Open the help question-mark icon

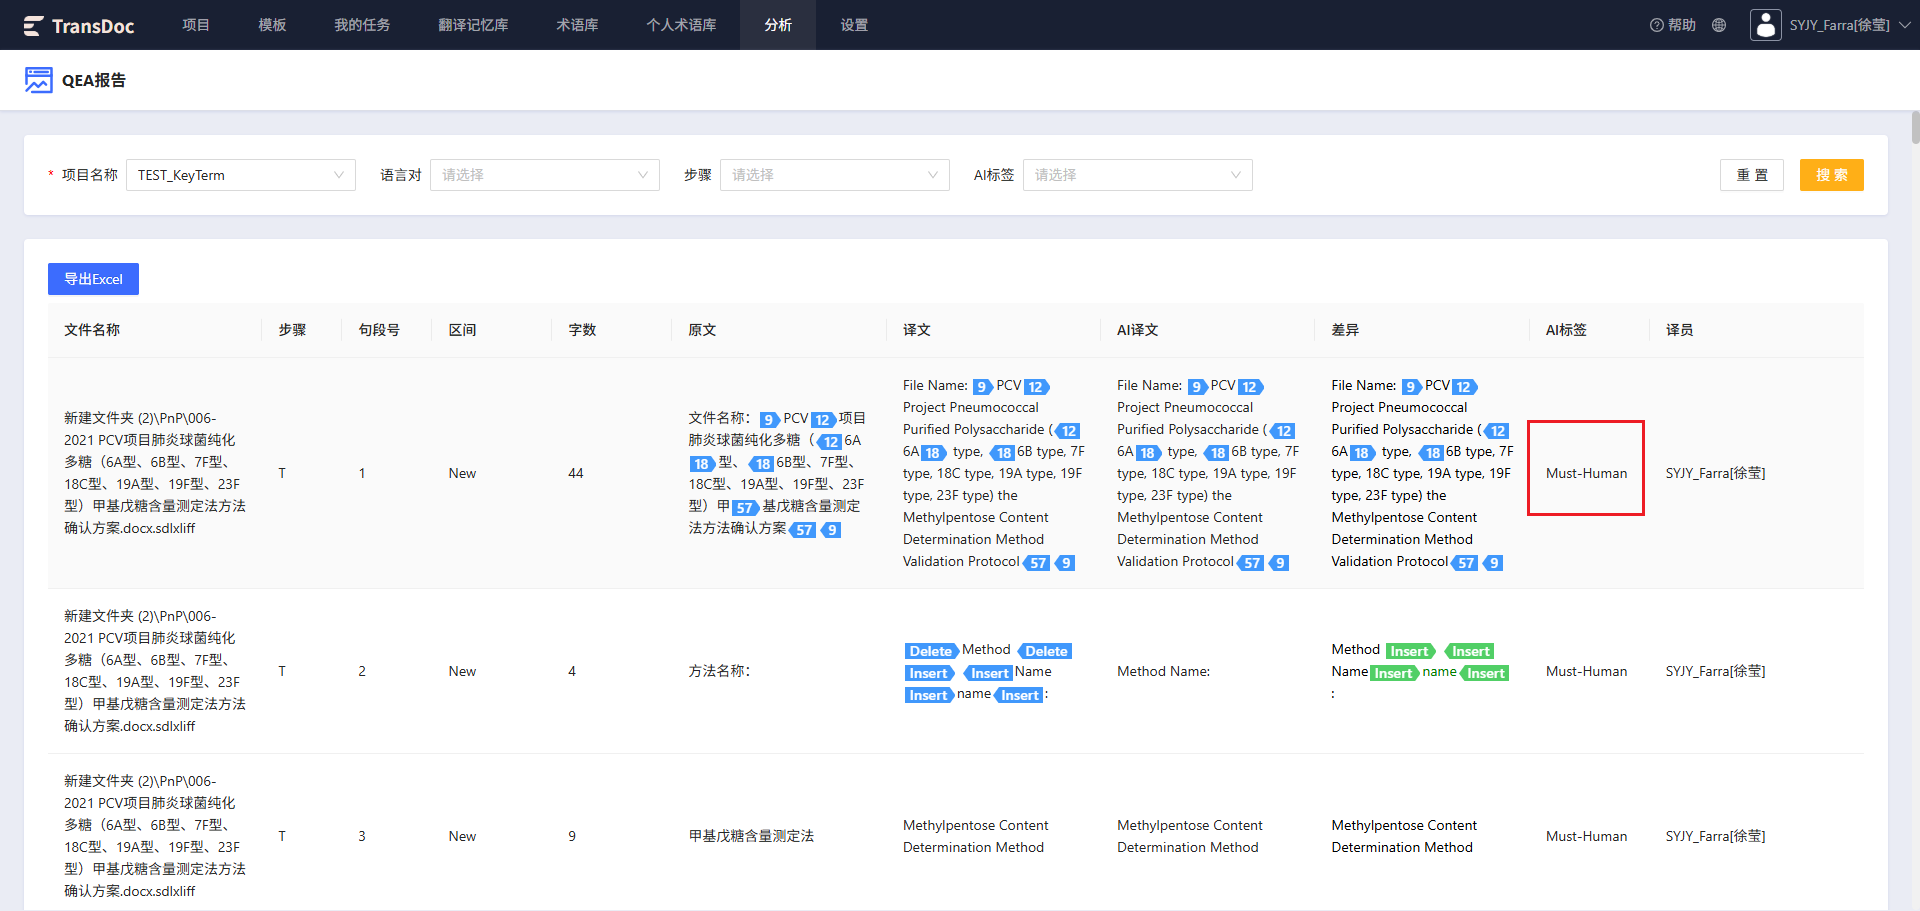pyautogui.click(x=1656, y=25)
